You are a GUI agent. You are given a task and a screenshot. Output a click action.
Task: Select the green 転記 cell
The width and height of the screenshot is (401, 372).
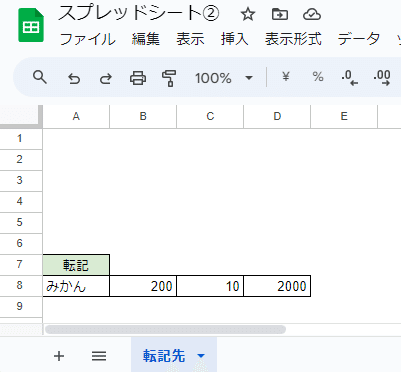76,265
